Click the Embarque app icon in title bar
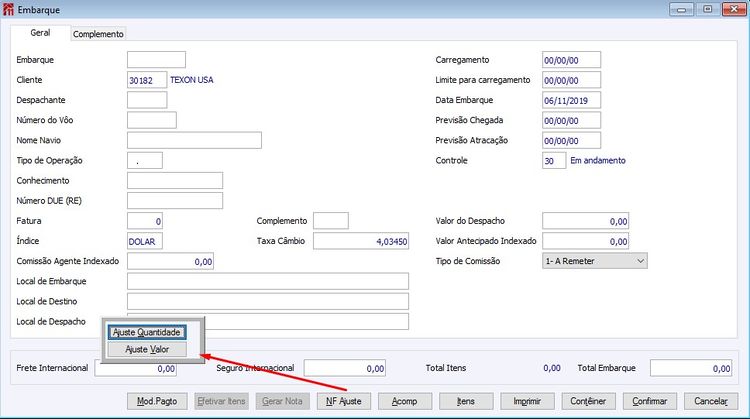 pos(9,9)
